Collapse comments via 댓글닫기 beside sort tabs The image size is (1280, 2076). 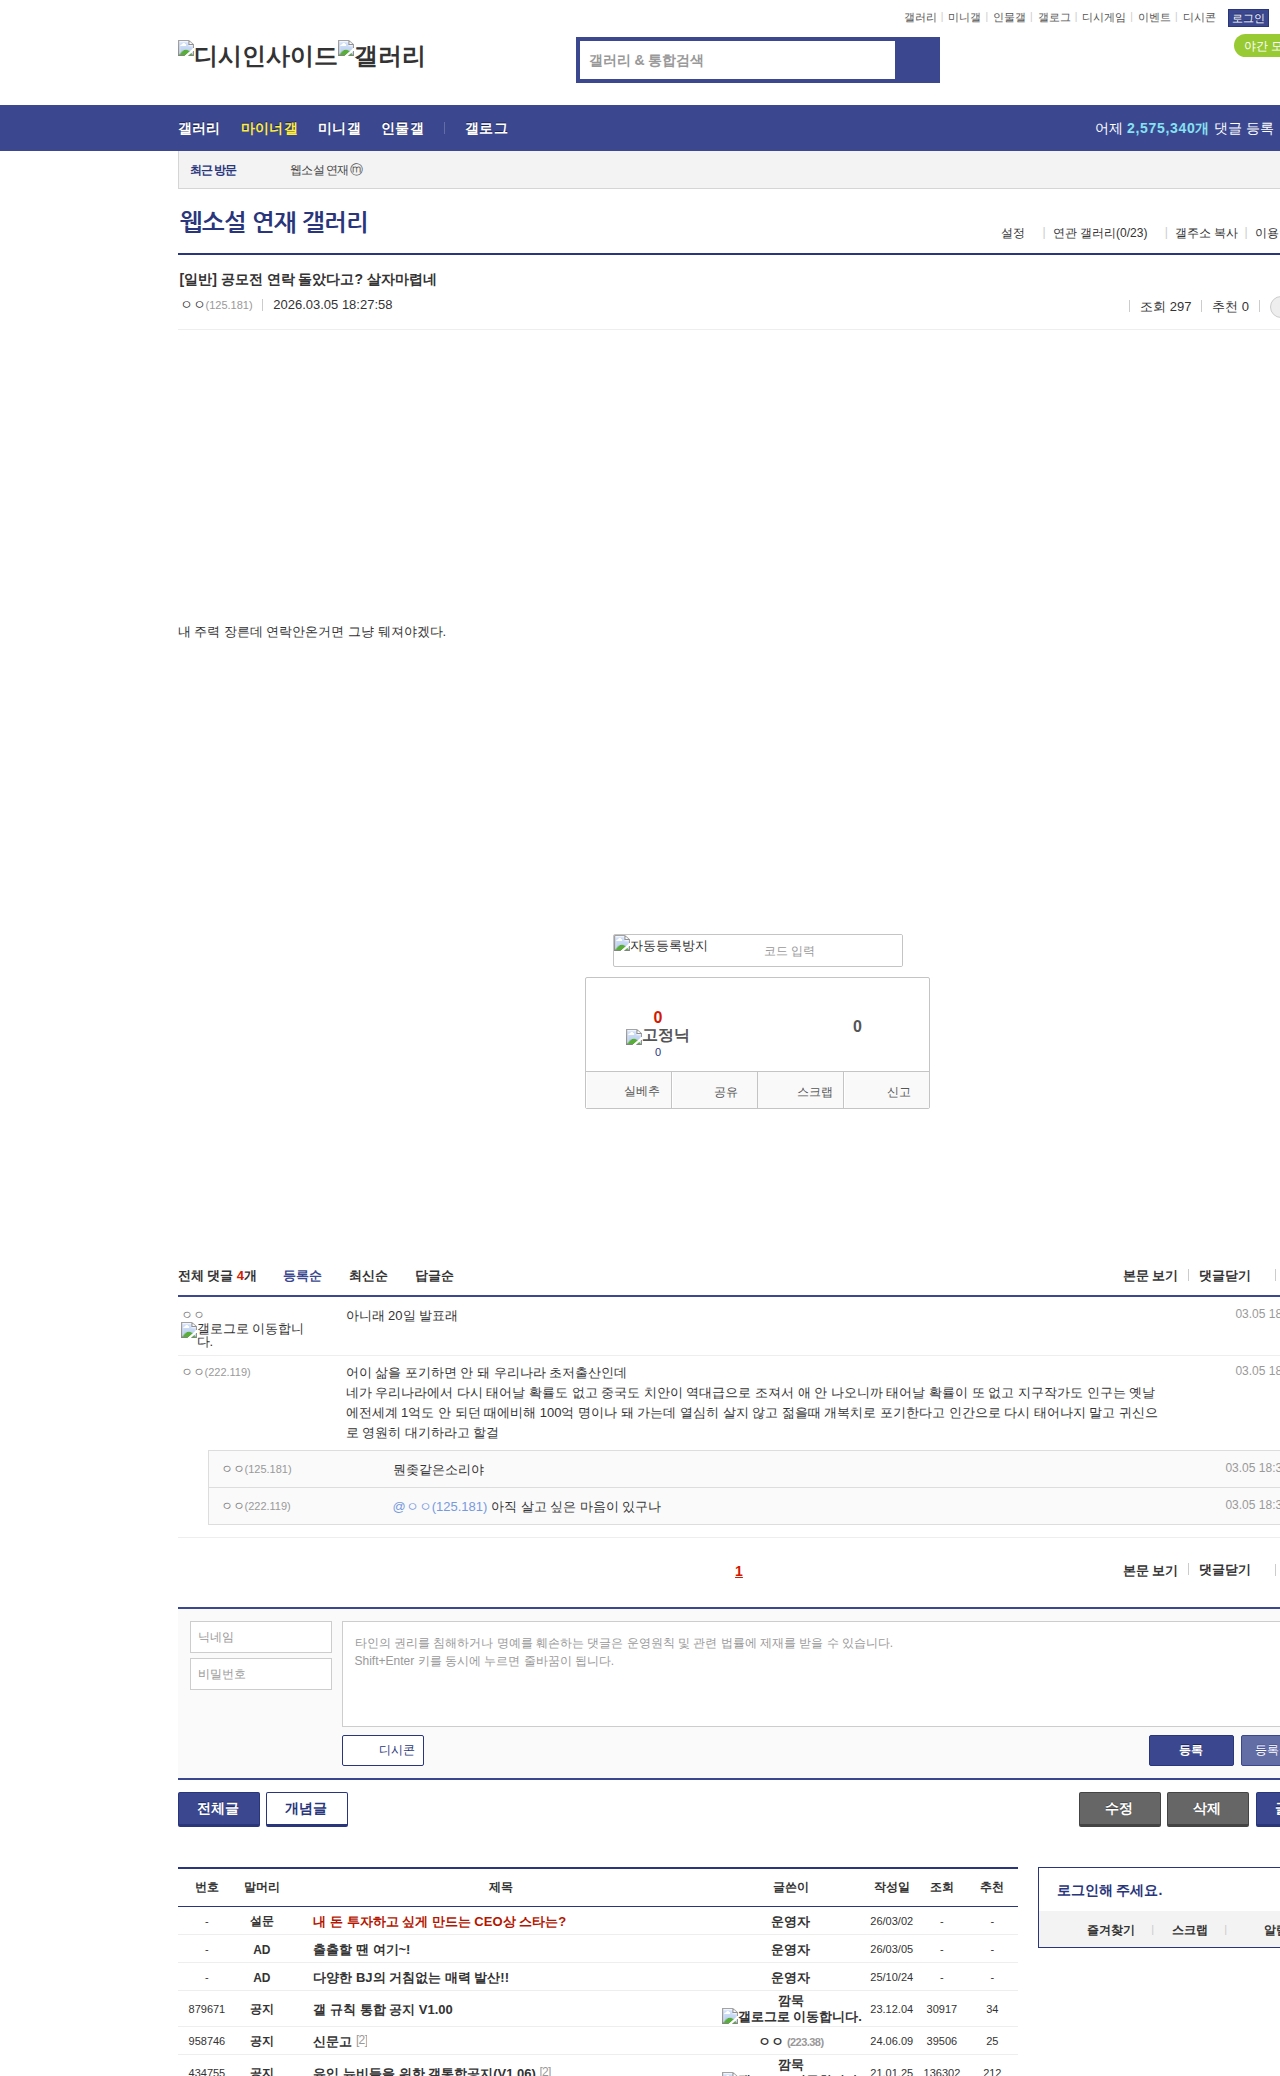point(1225,1276)
